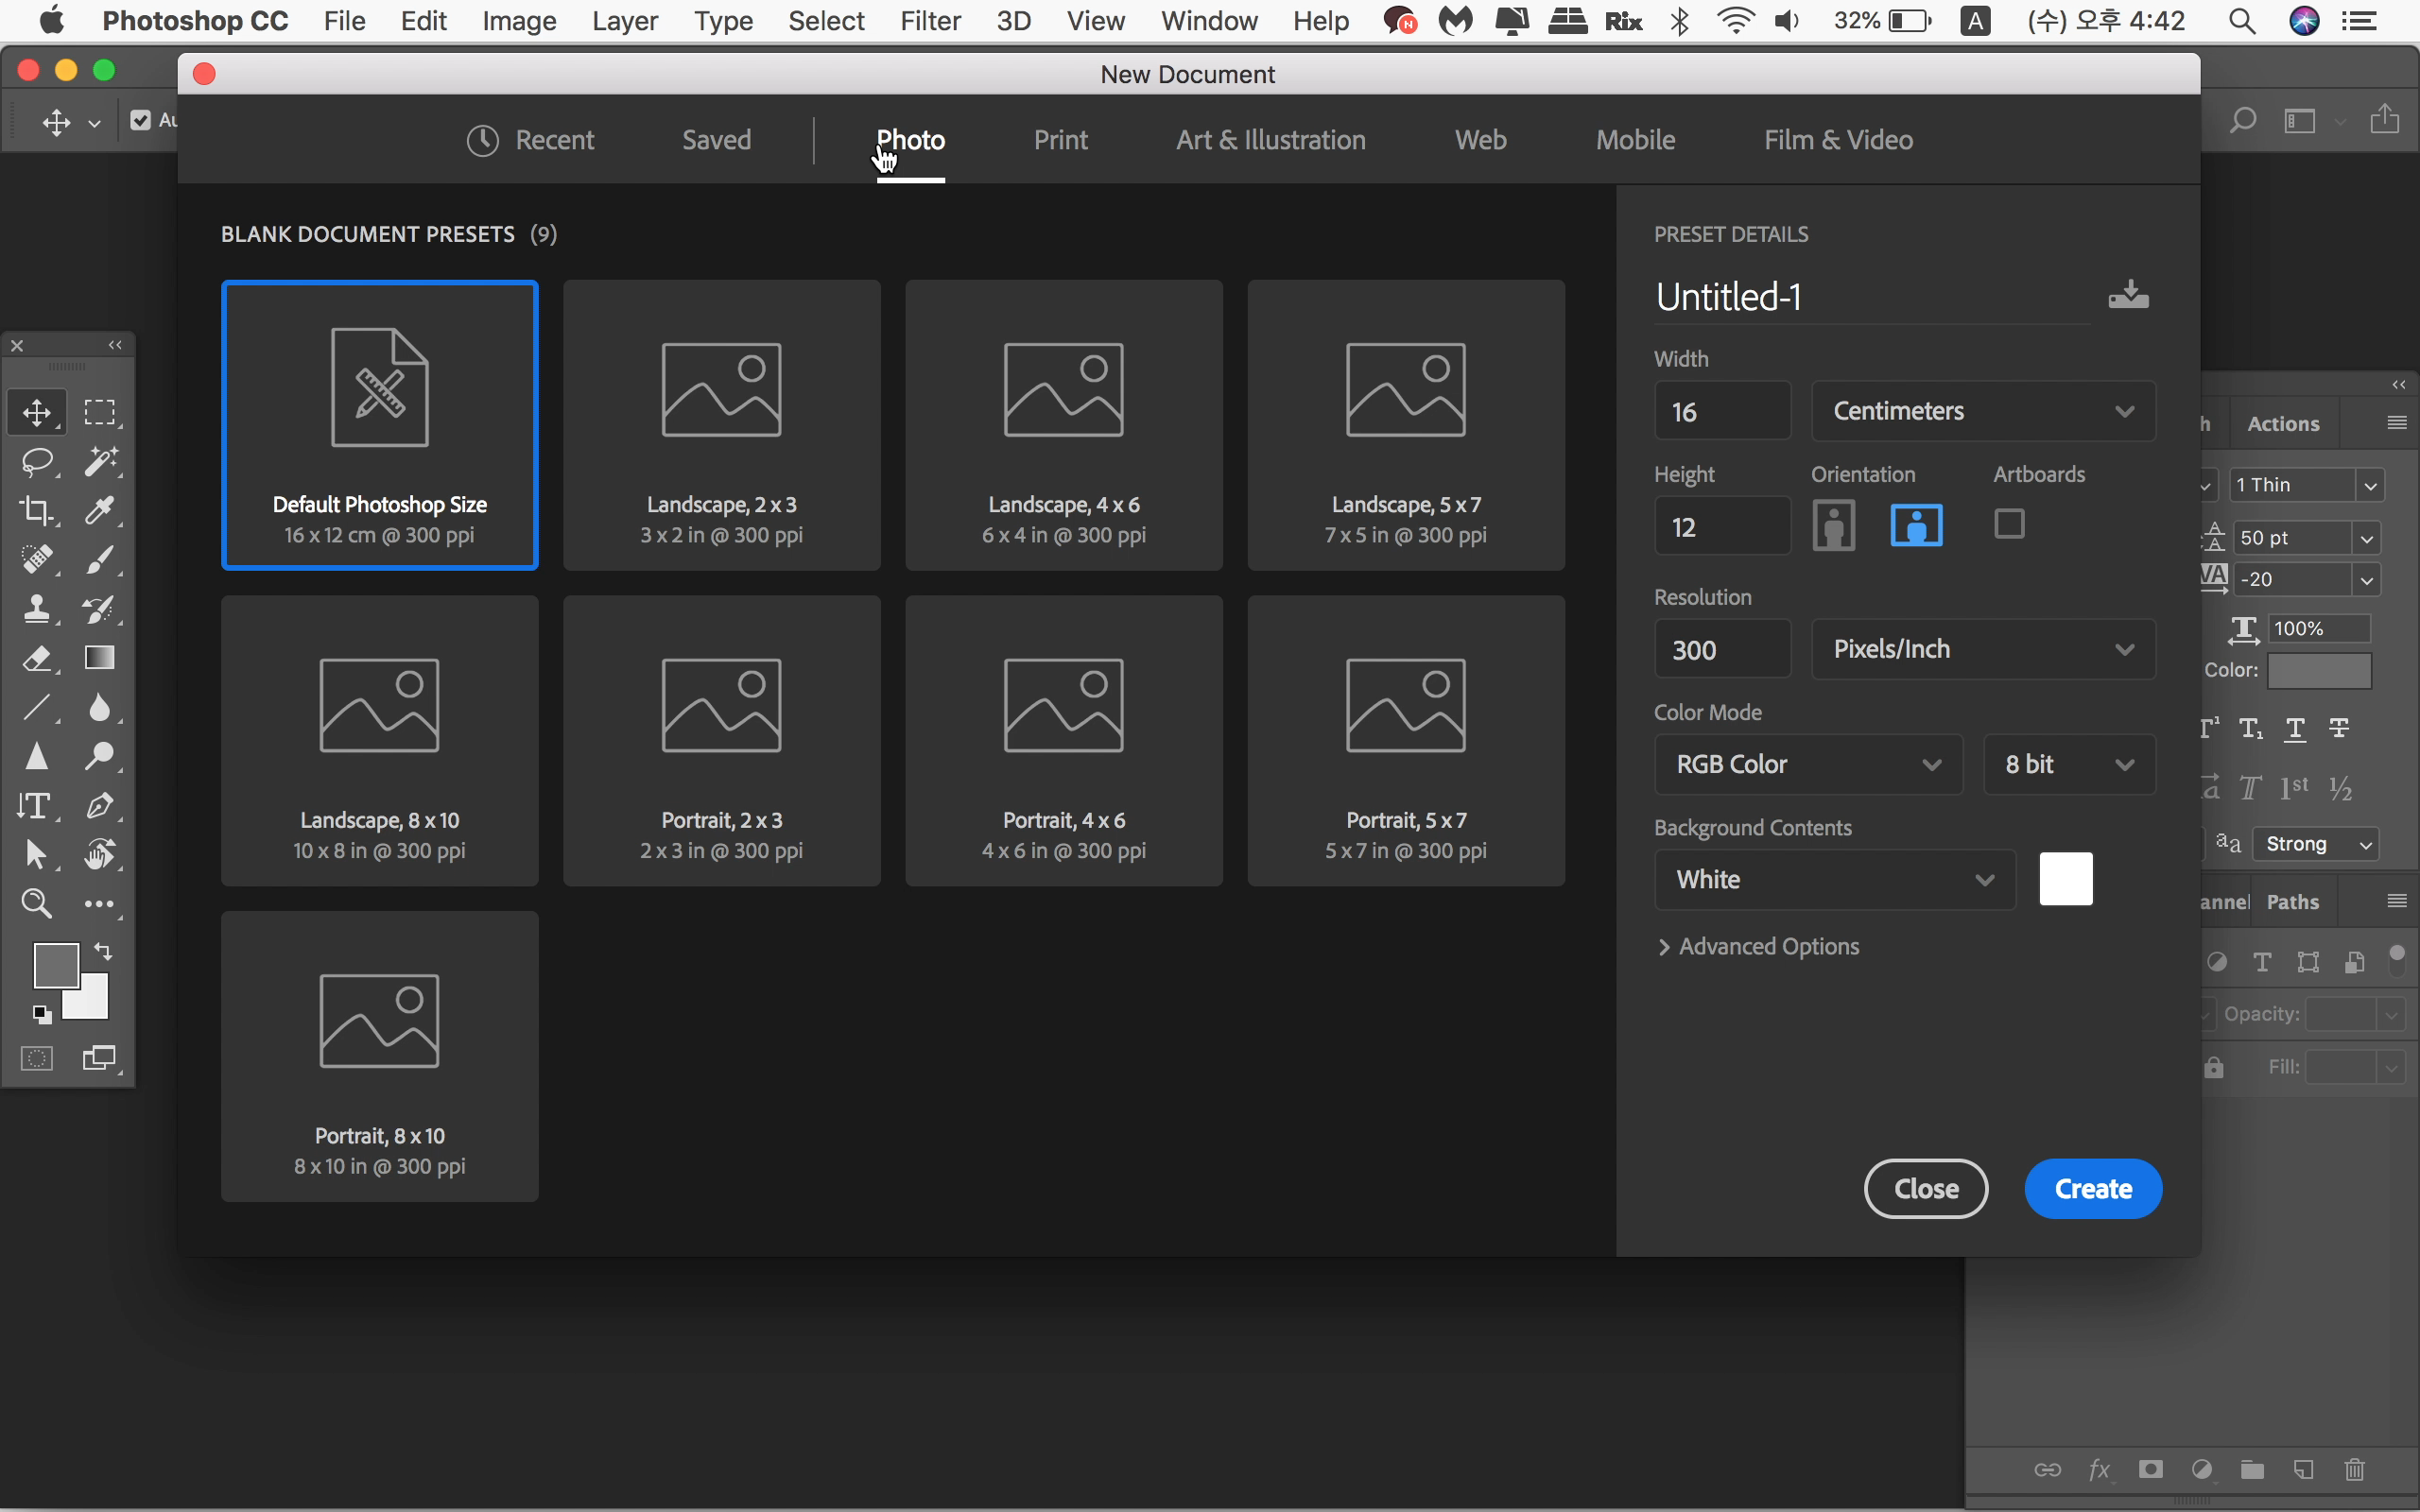This screenshot has width=2420, height=1512.
Task: Open the Filter menu
Action: pyautogui.click(x=930, y=21)
